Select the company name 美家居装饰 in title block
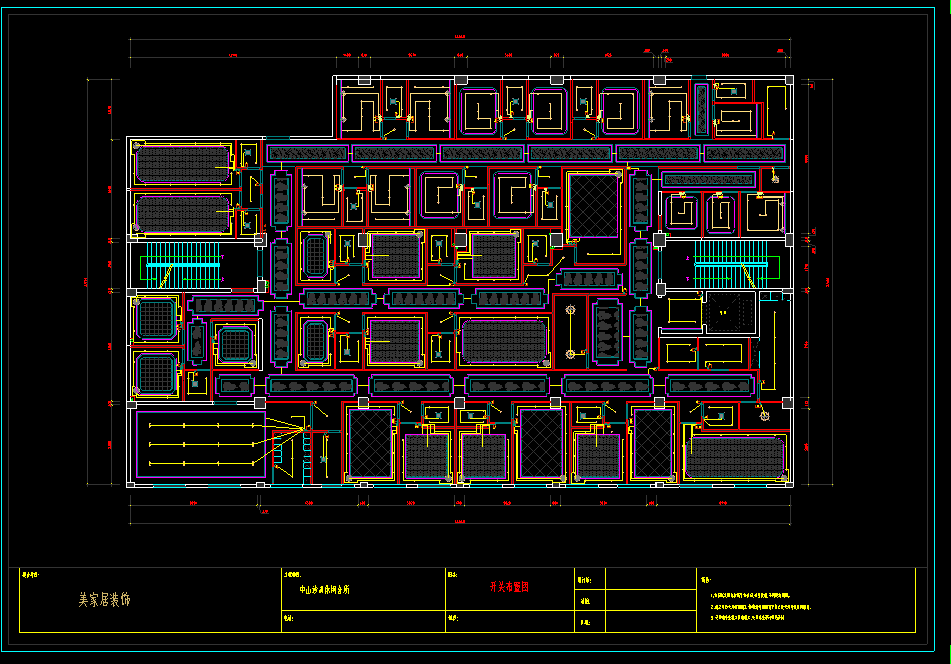 point(104,600)
